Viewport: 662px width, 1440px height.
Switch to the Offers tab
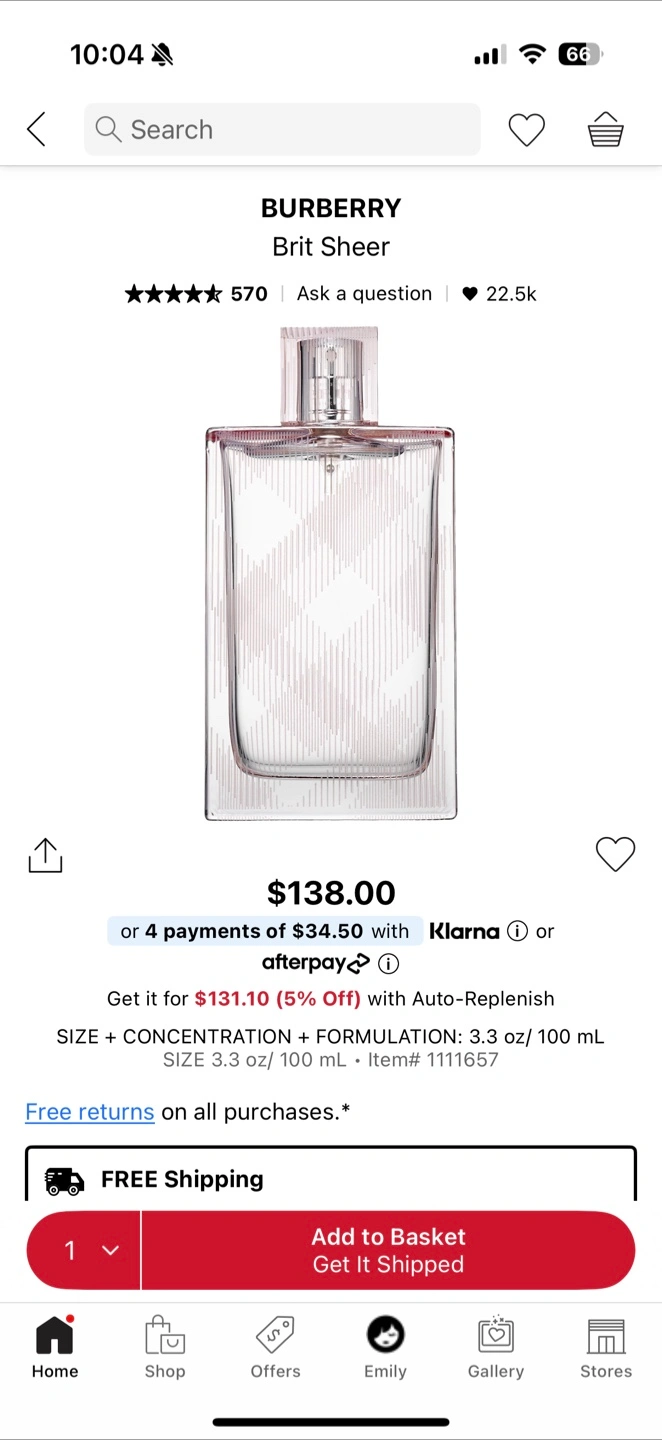275,1348
